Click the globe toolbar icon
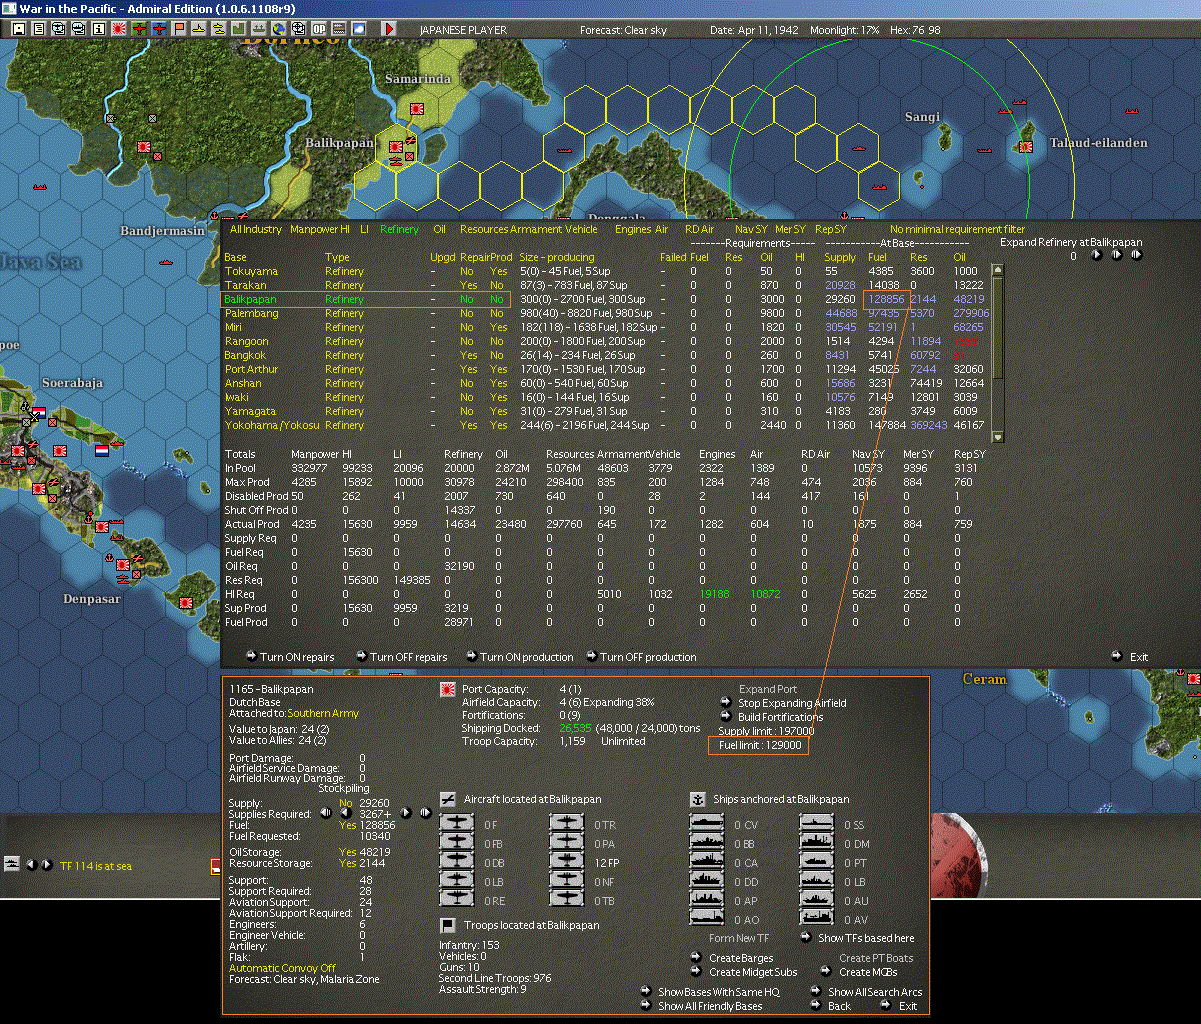Viewport: 1201px width, 1024px height. click(278, 29)
